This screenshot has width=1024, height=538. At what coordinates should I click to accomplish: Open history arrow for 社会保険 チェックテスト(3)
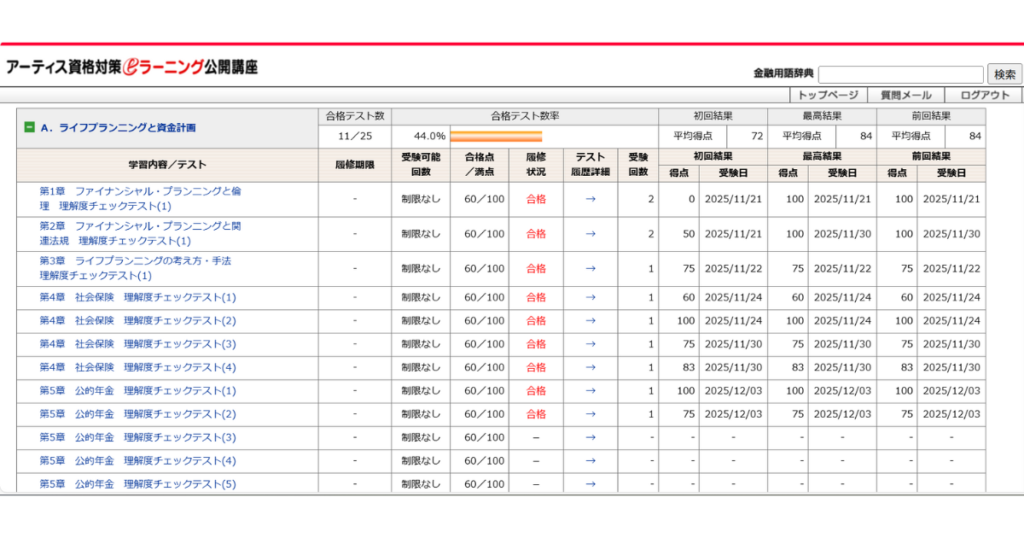590,344
